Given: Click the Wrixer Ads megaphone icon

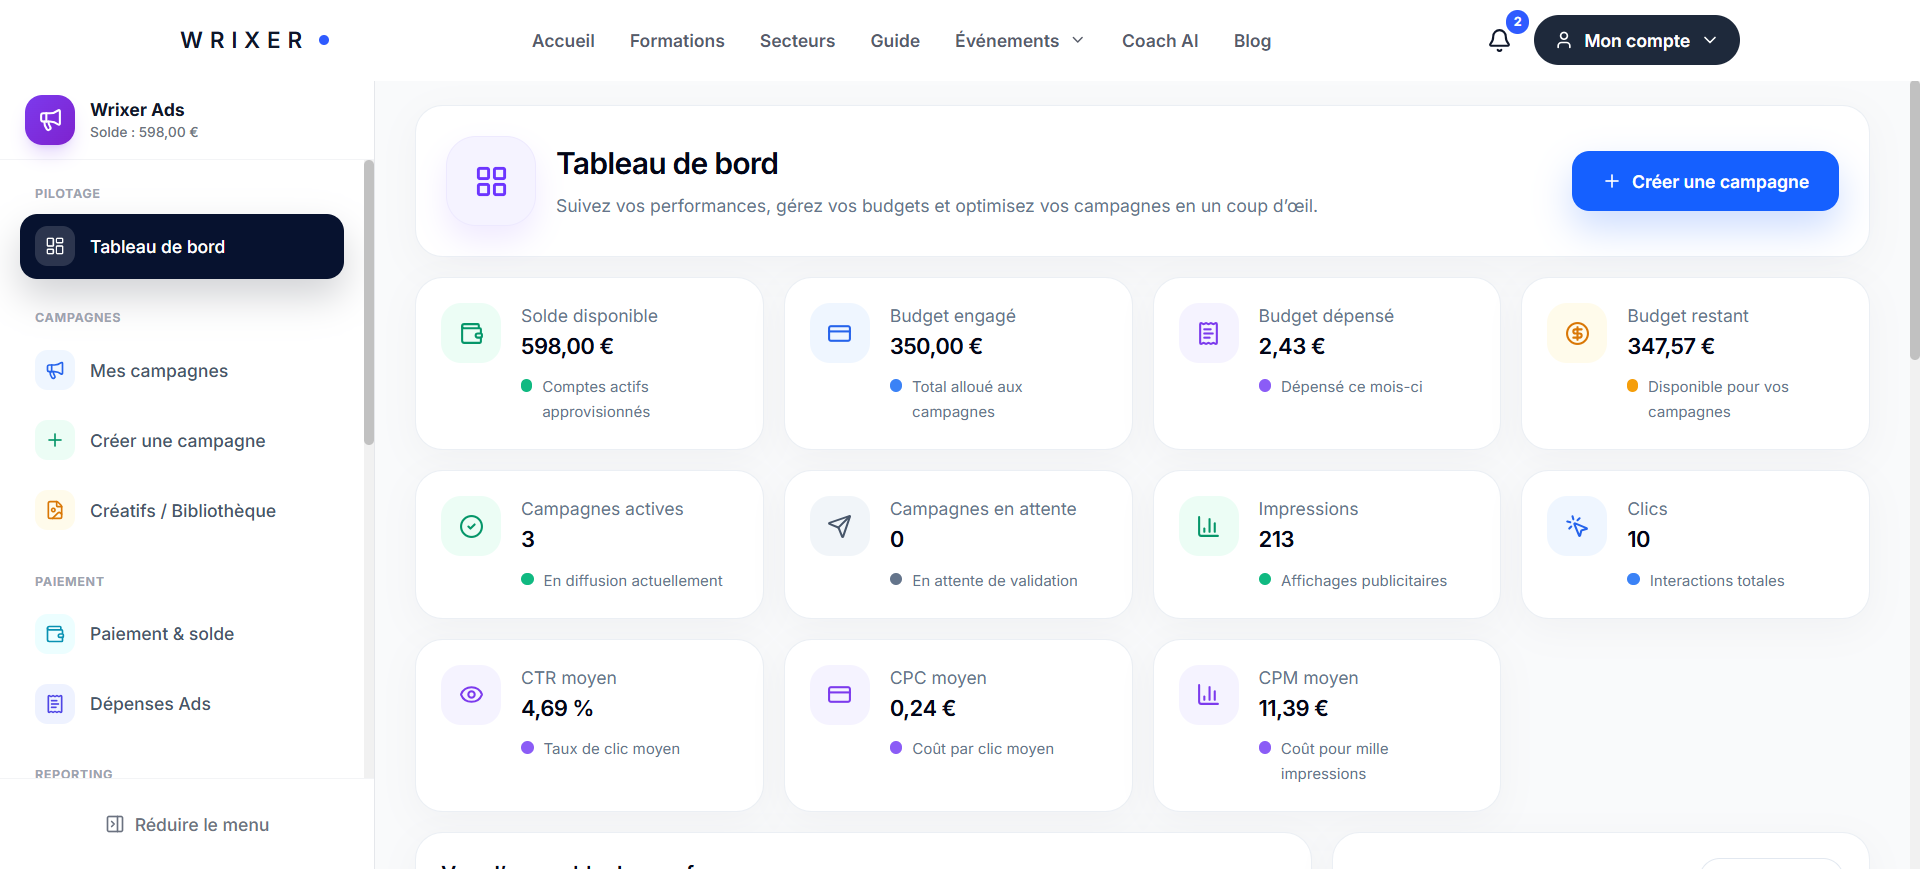Looking at the screenshot, I should click(50, 120).
